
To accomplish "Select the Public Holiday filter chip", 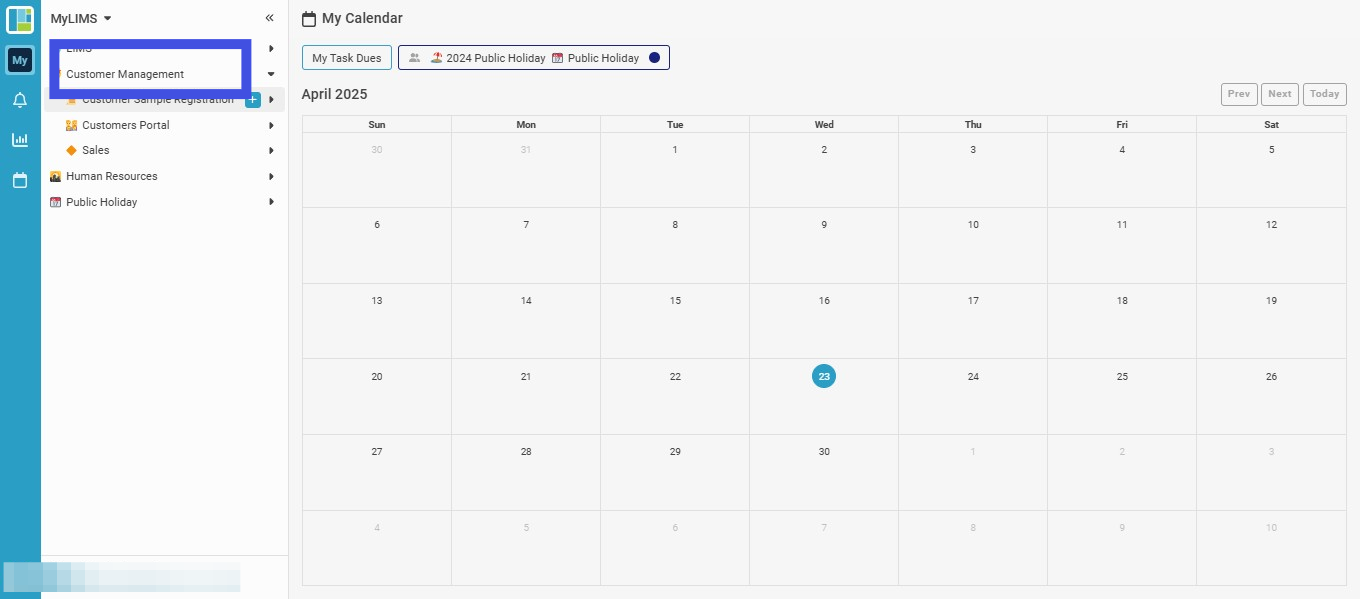I will [596, 58].
